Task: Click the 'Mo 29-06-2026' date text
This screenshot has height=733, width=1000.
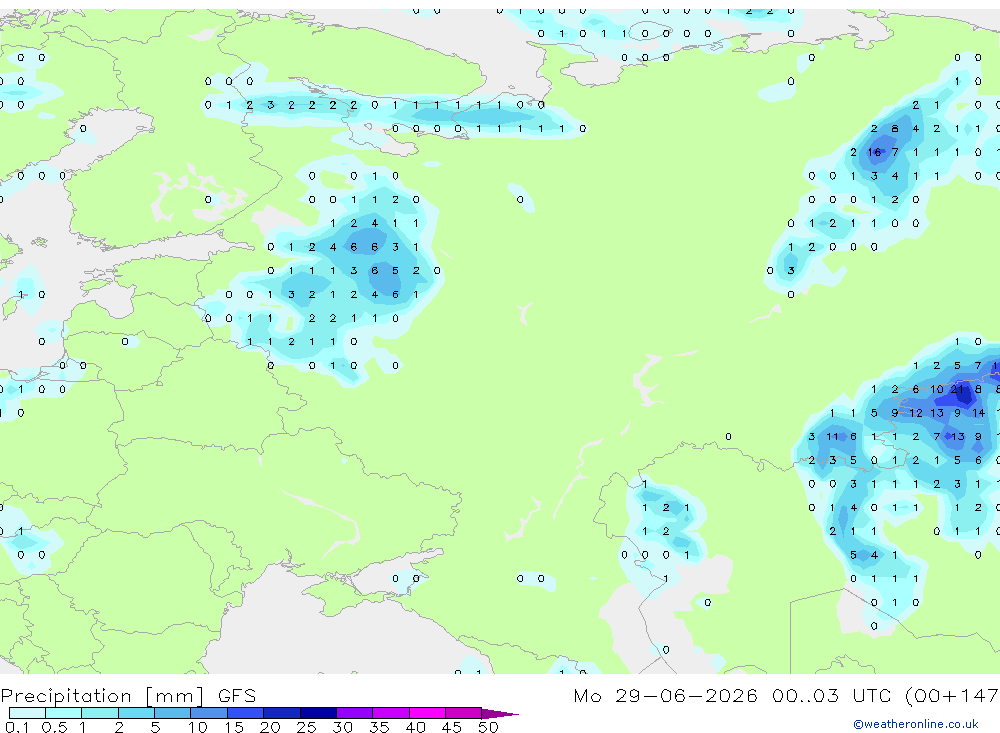Action: tap(665, 695)
